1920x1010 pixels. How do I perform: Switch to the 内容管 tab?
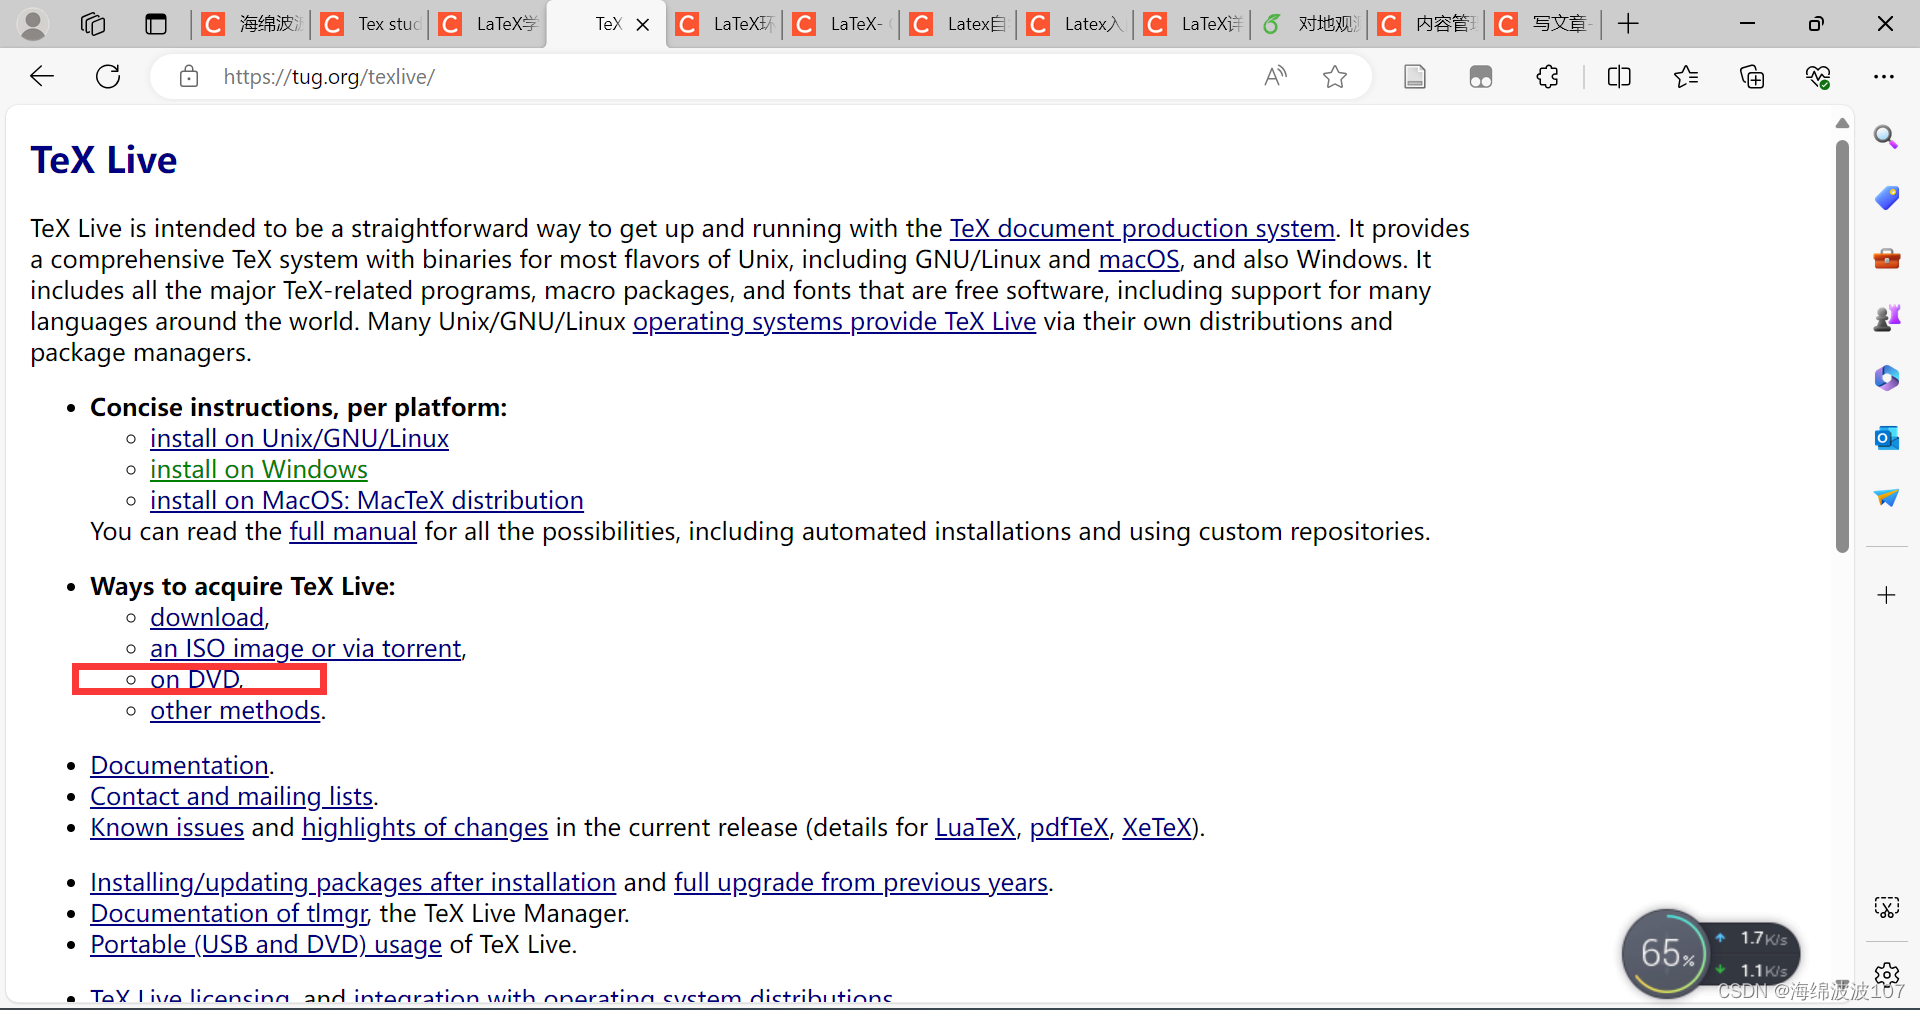(1427, 24)
